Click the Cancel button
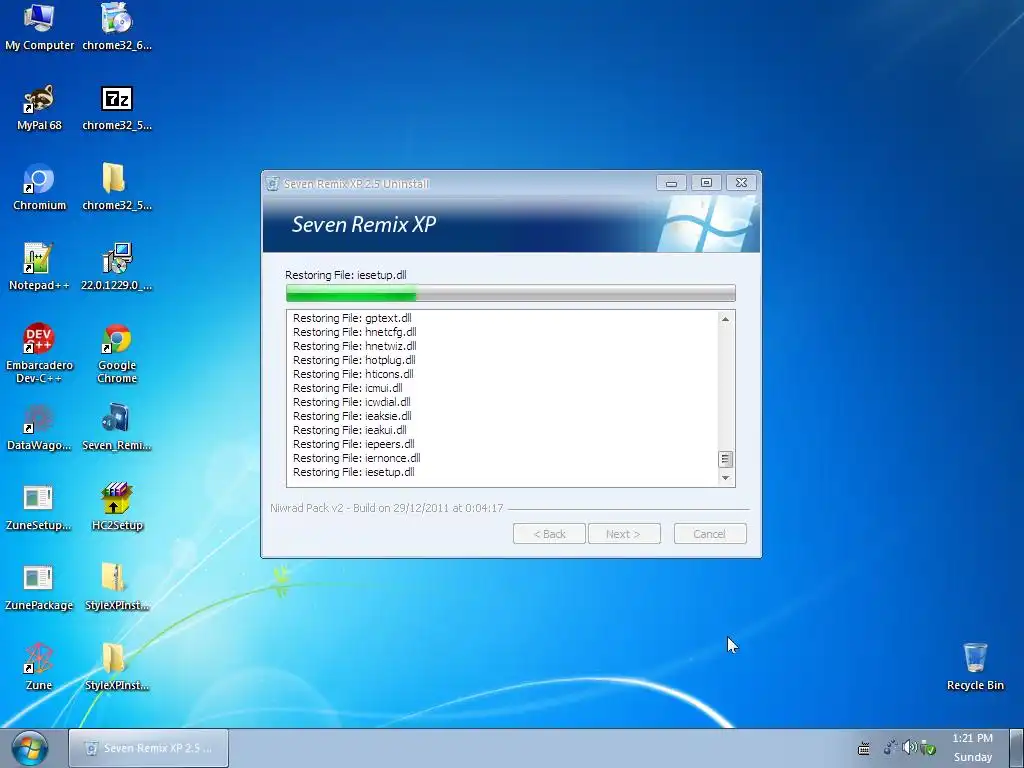 (x=710, y=534)
